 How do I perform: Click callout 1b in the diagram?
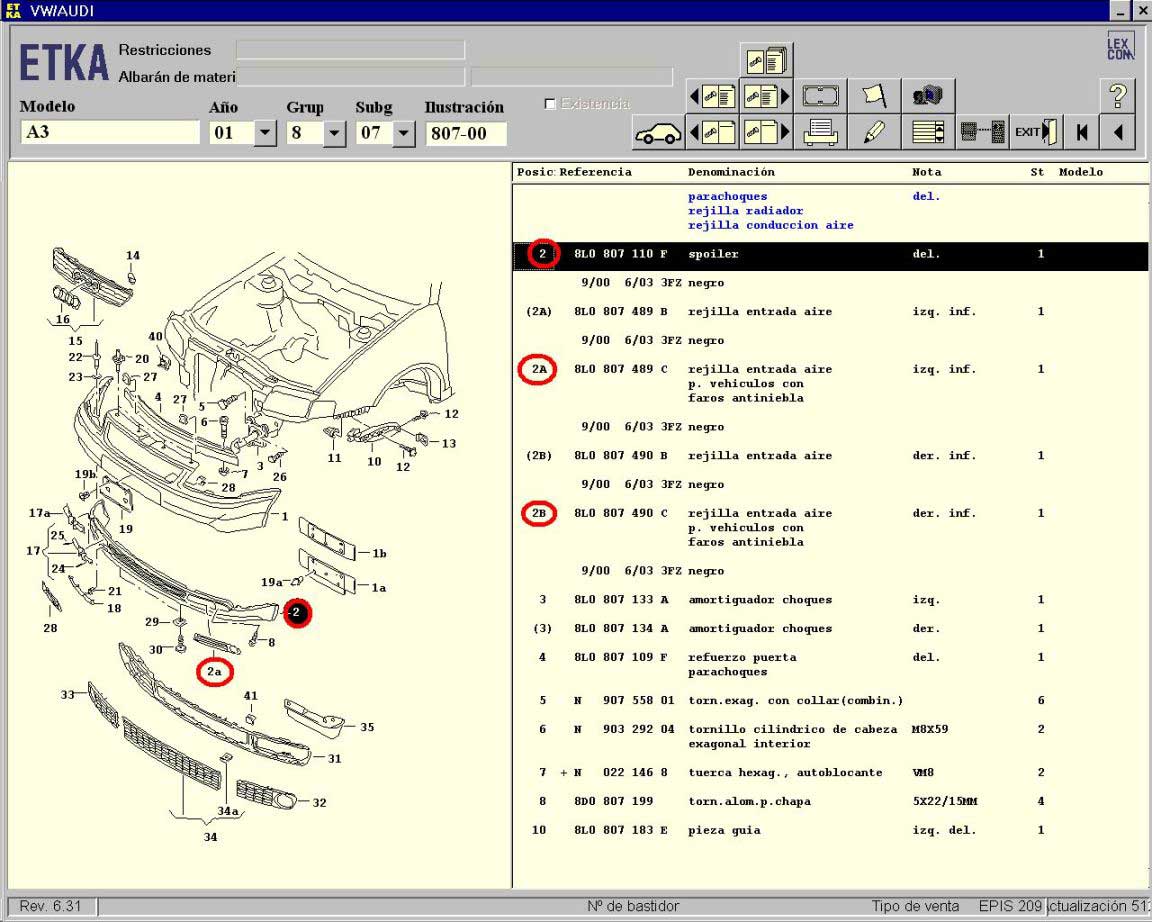[x=379, y=553]
